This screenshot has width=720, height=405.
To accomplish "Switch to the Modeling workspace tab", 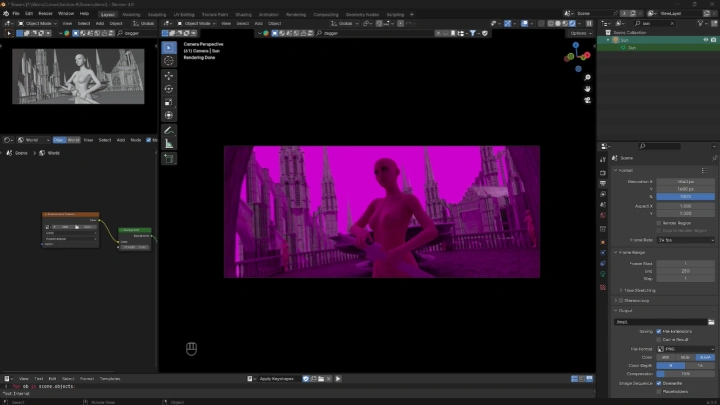I will [x=131, y=15].
